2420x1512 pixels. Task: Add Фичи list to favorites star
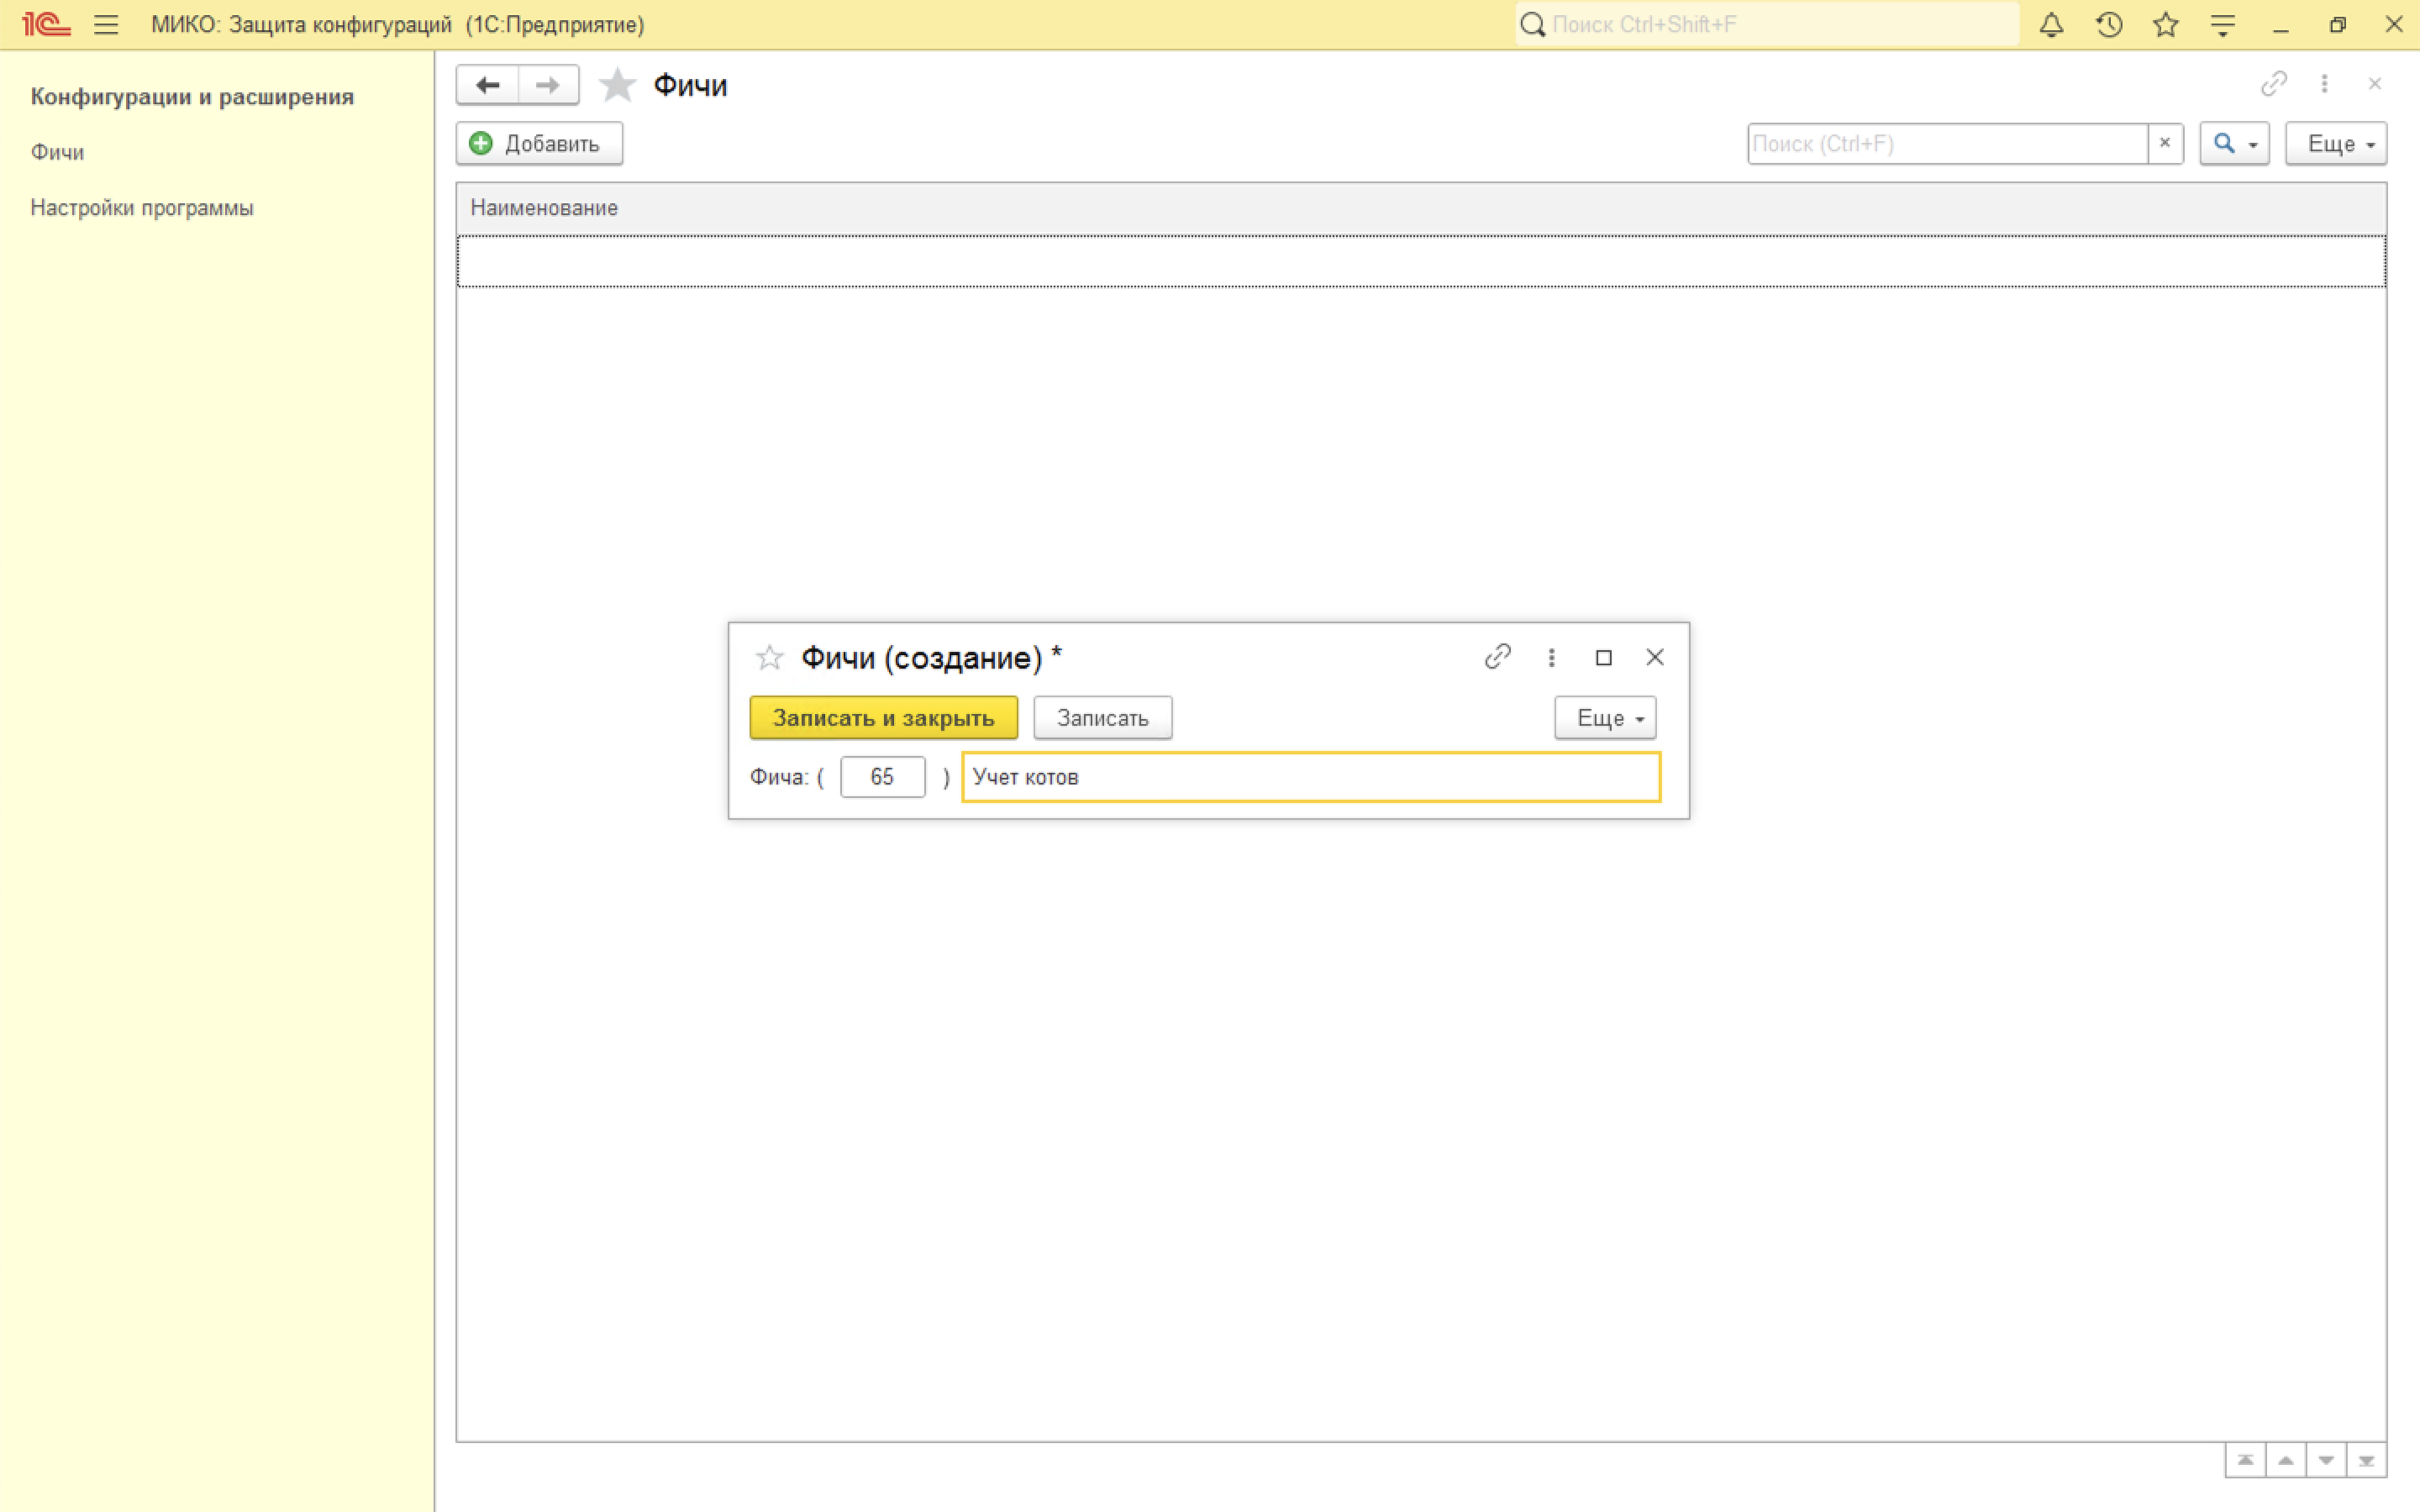(x=617, y=85)
